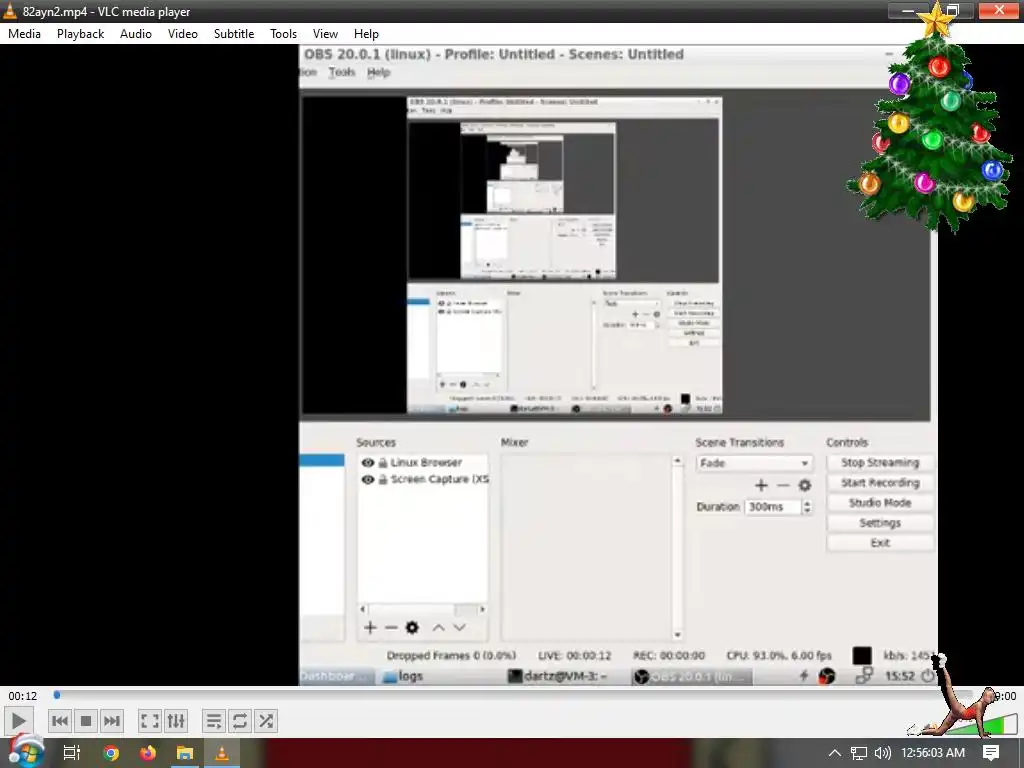This screenshot has height=768, width=1024.
Task: Stop playback with the square stop icon
Action: click(86, 721)
